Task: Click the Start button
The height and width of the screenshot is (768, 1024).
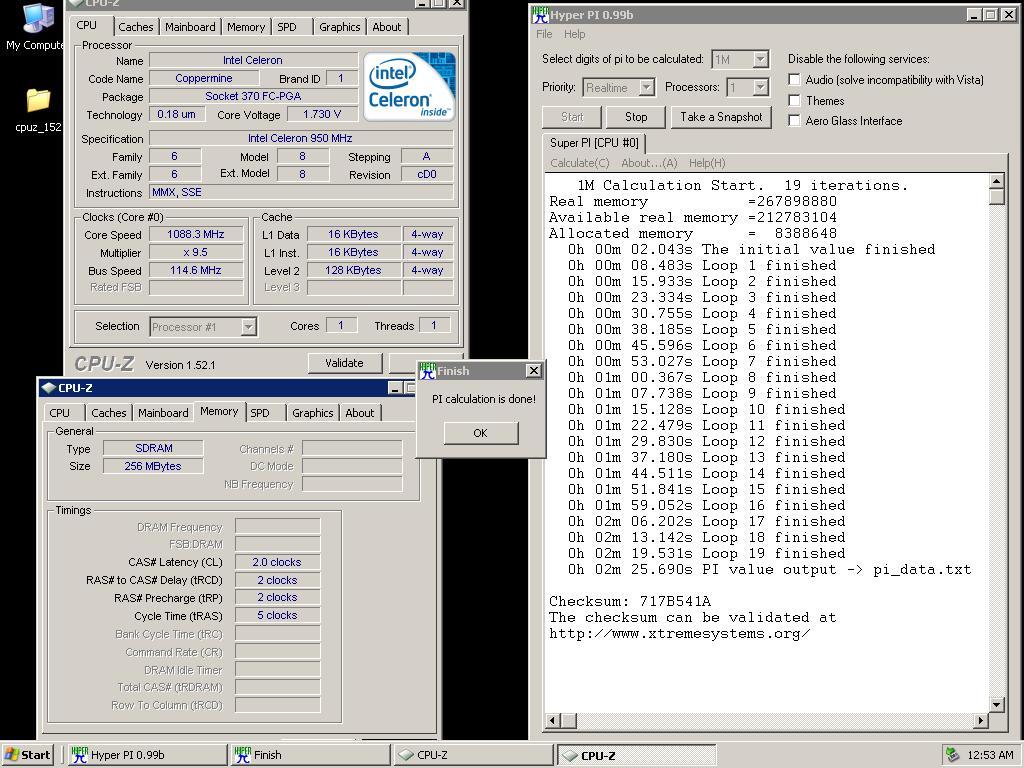Action: click(x=27, y=755)
